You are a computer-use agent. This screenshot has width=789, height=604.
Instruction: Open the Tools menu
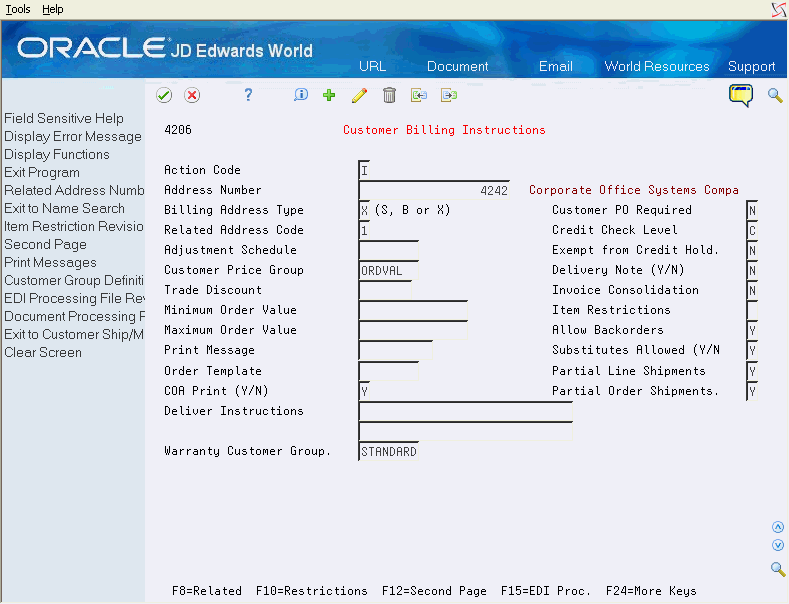point(18,9)
